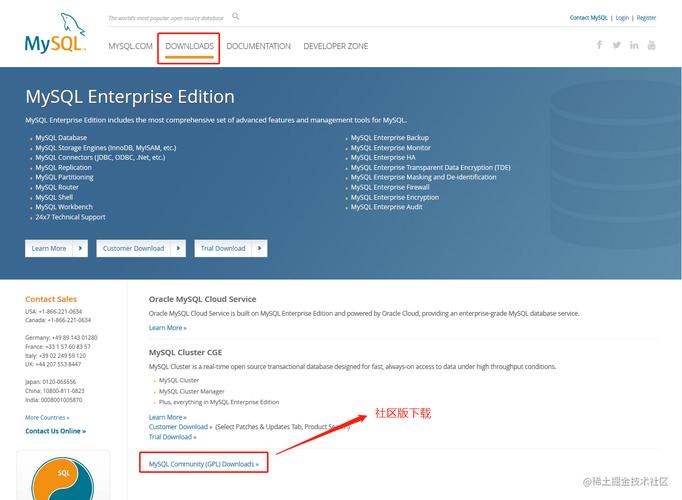Click the MySQL Replication list item
Image resolution: width=682 pixels, height=500 pixels.
64,167
